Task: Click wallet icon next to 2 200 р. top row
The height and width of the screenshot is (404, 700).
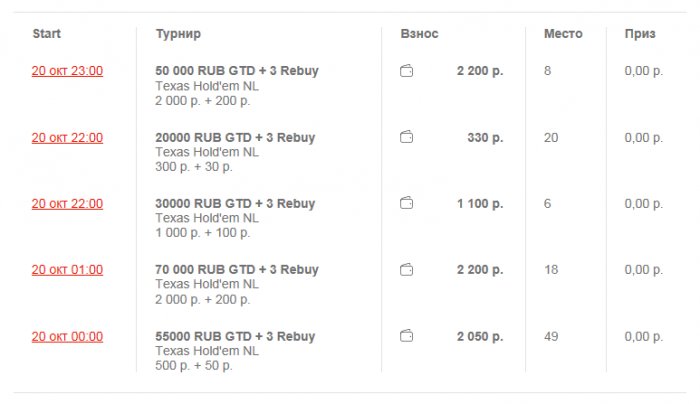Action: (x=406, y=71)
